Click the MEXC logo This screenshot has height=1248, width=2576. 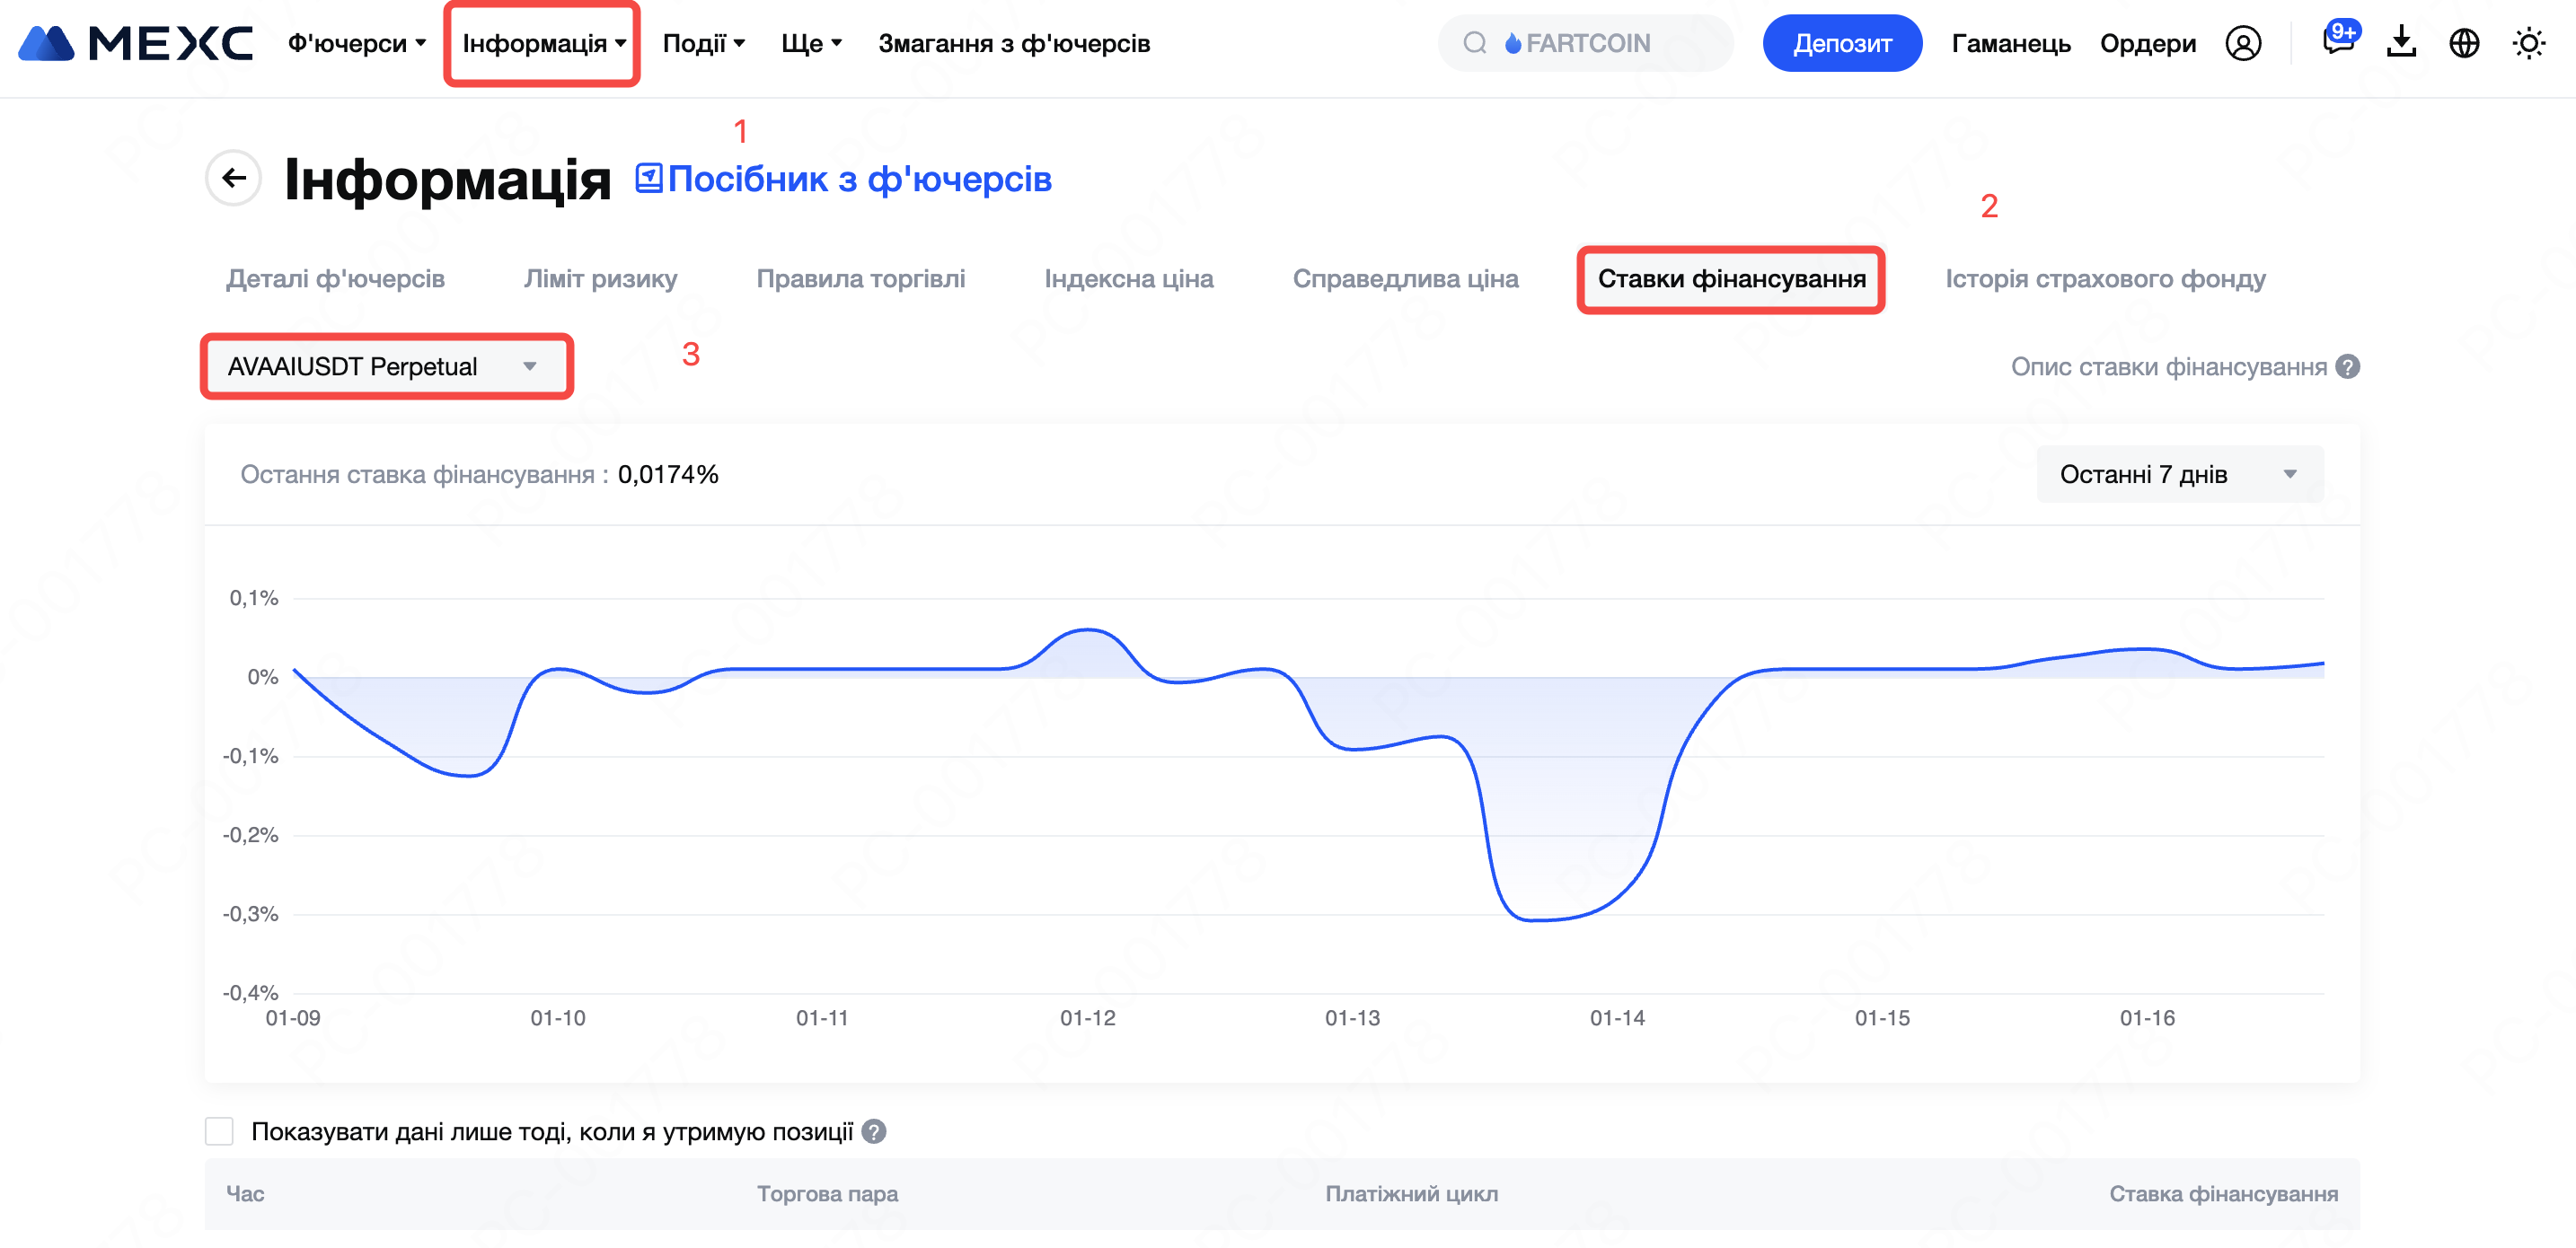(136, 43)
